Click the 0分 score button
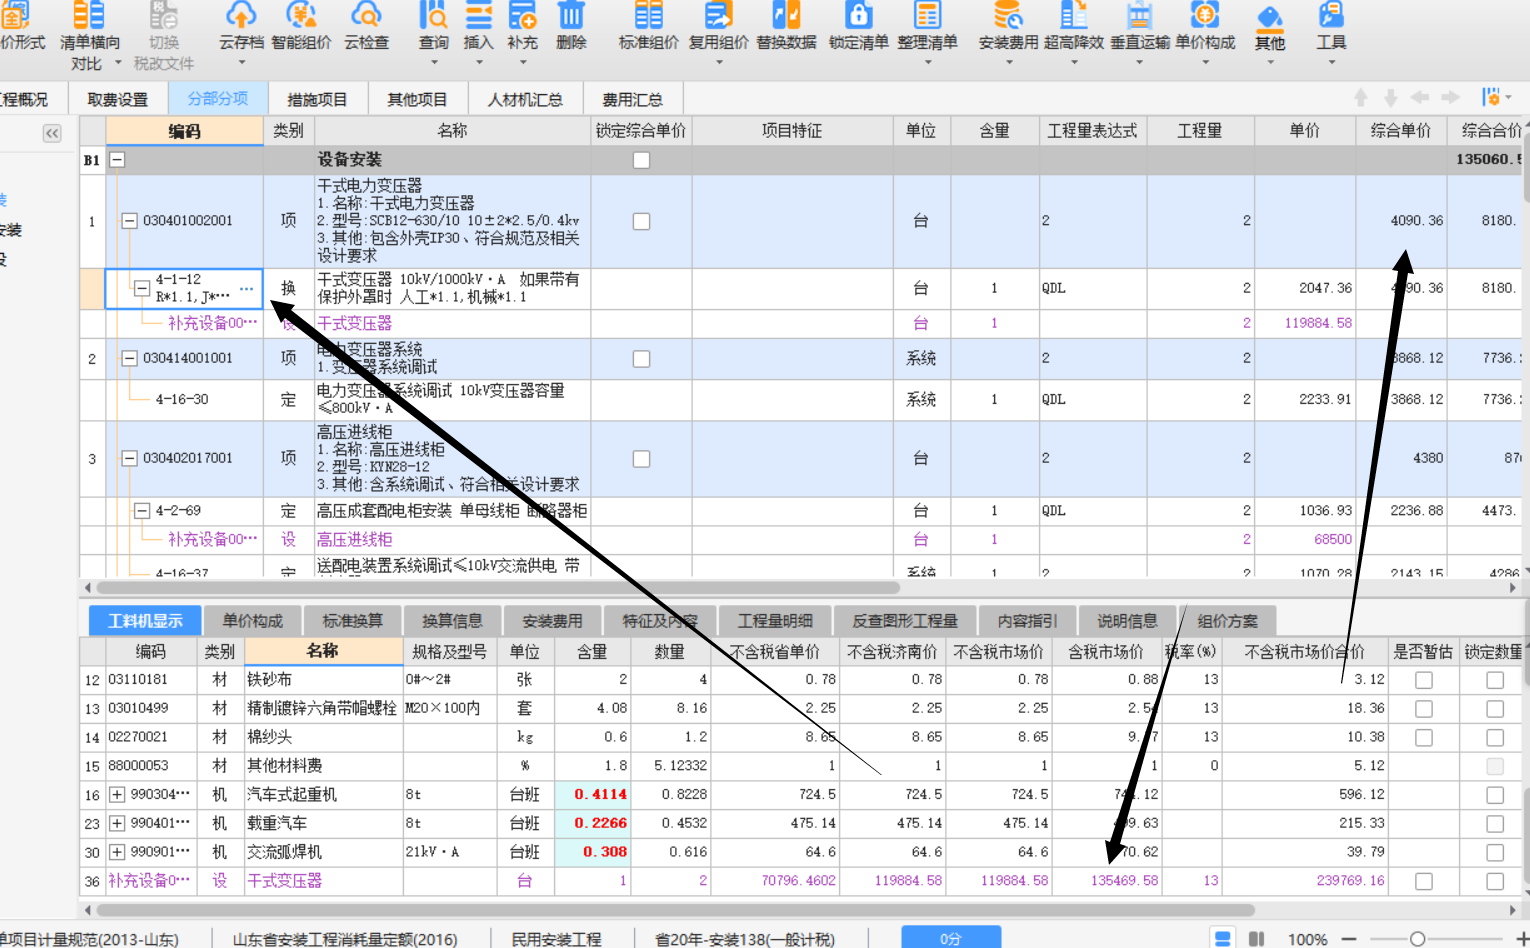This screenshot has width=1530, height=948. point(951,938)
